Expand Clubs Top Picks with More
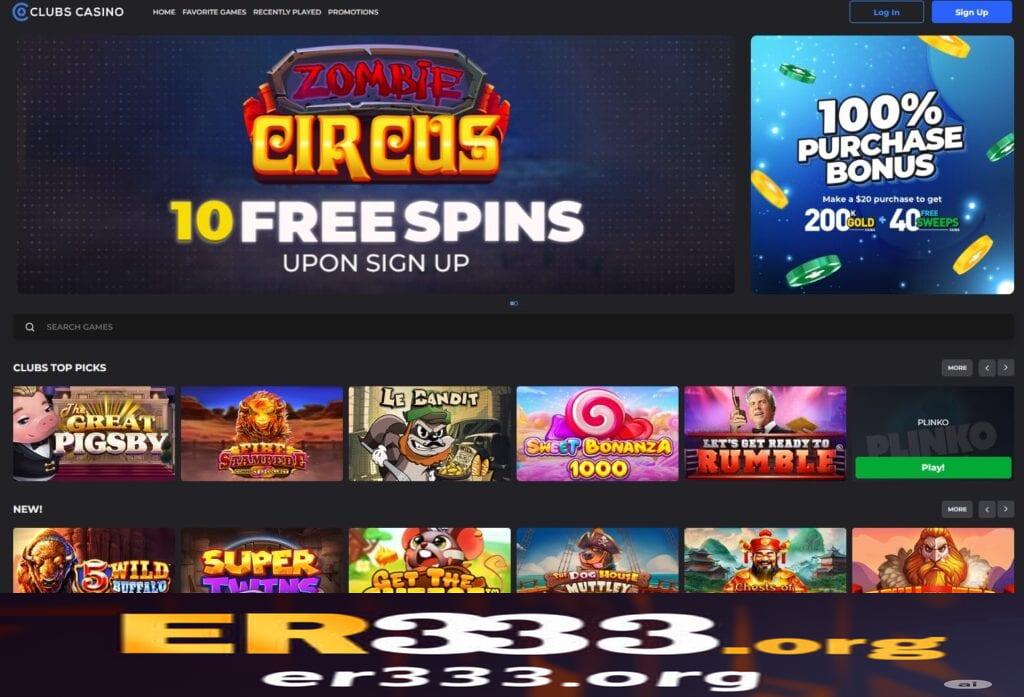Screen dimensions: 1024x697 tap(957, 368)
